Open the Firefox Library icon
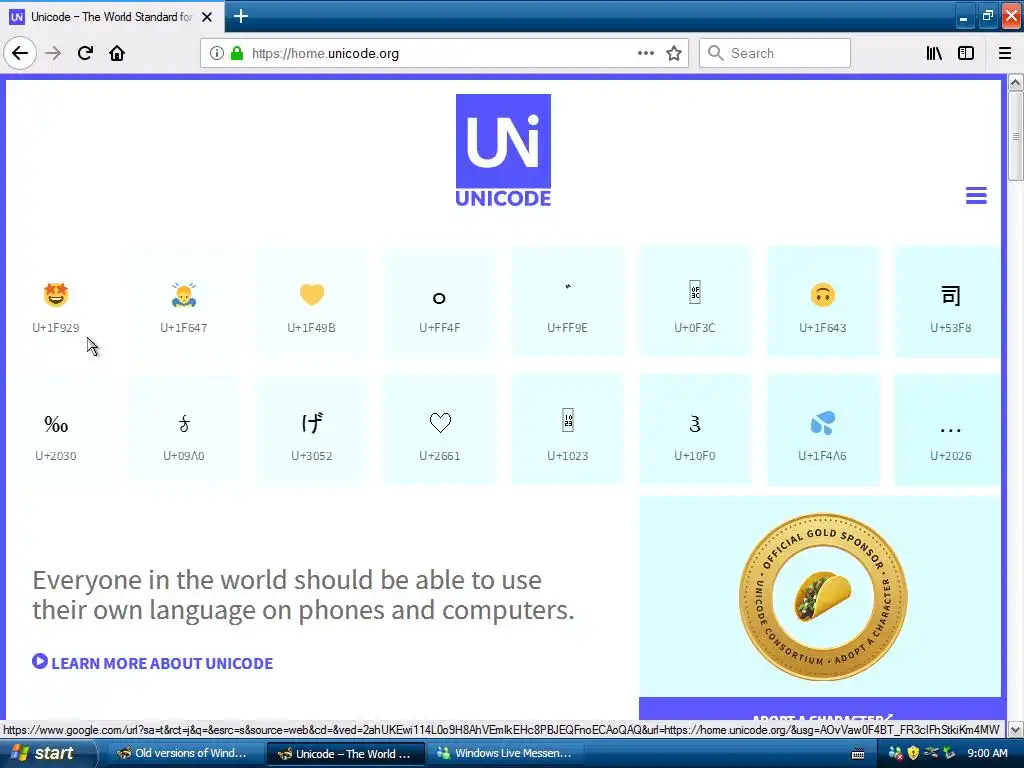 [934, 53]
